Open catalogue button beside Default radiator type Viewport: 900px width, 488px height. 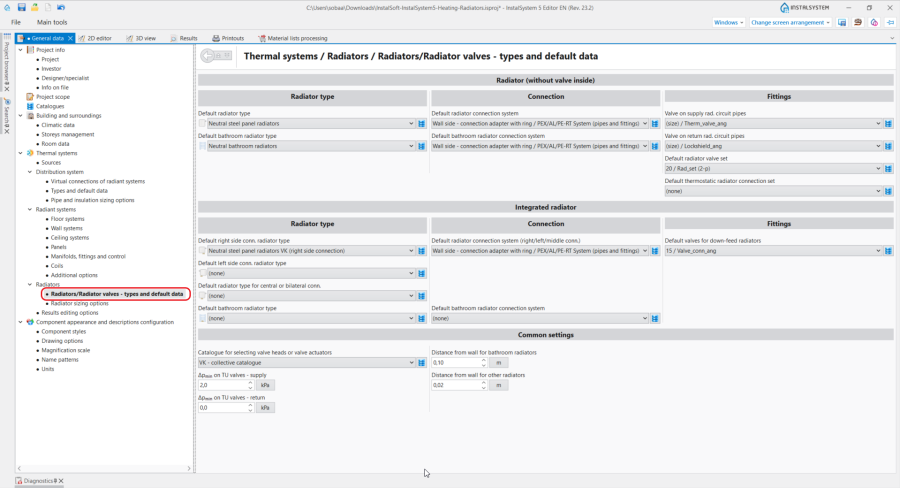[421, 123]
